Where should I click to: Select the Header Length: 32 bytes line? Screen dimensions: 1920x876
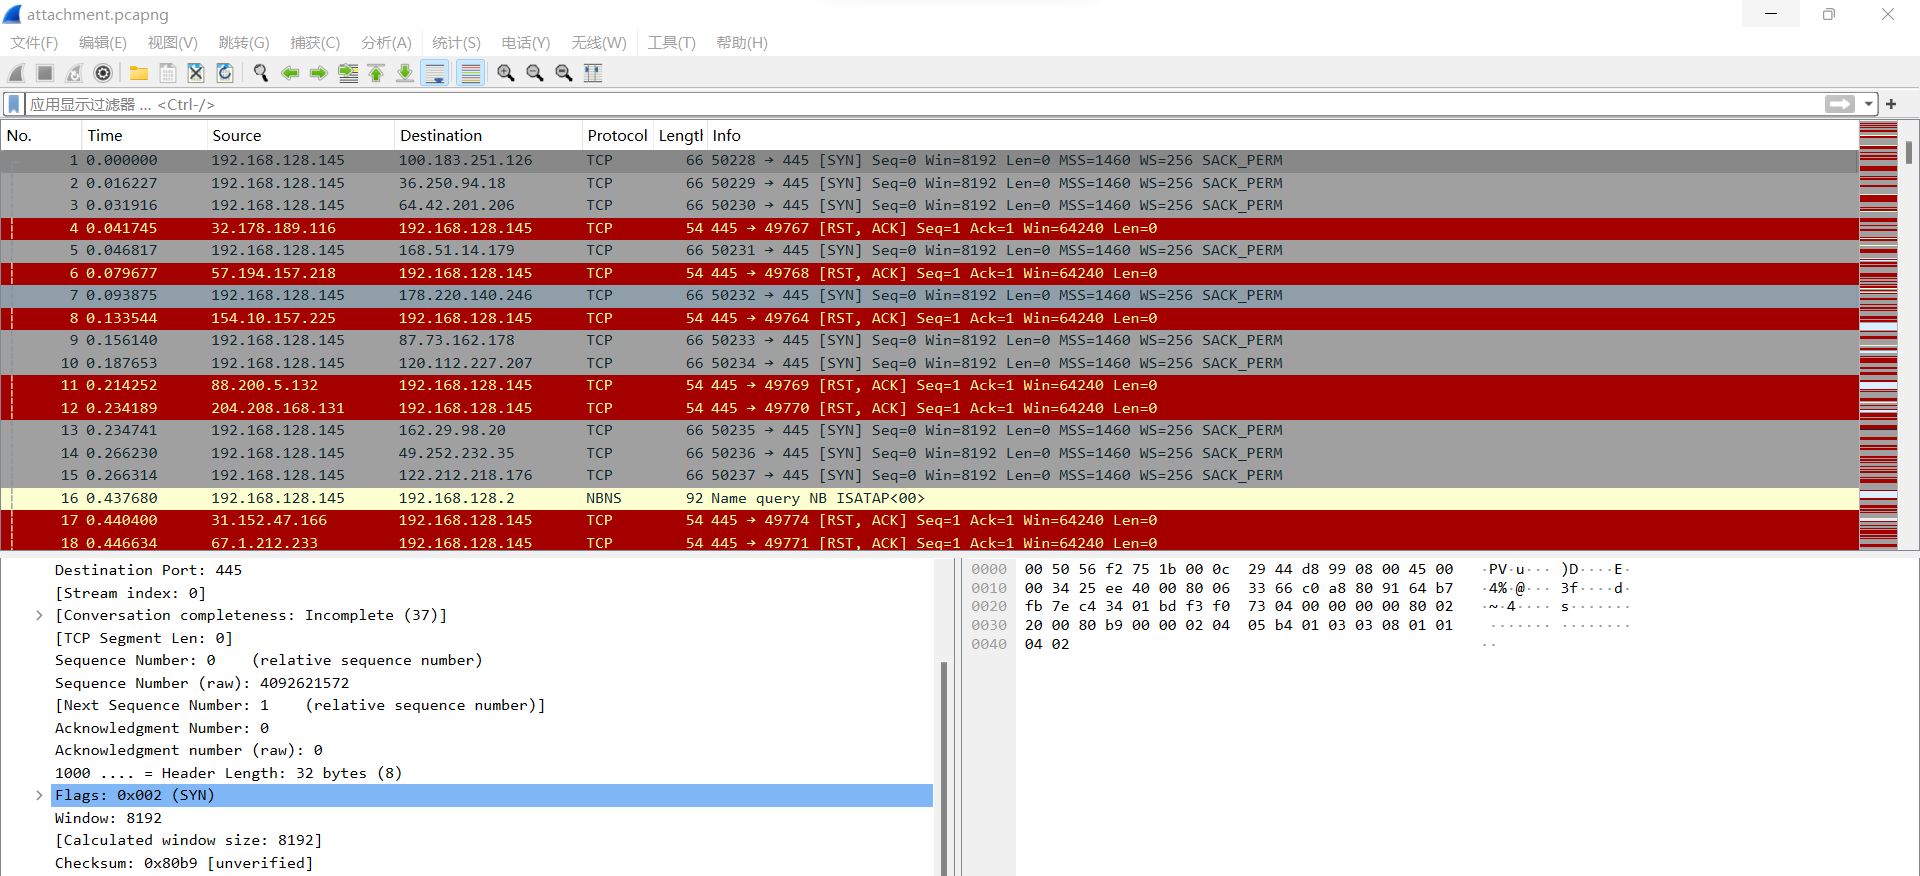pyautogui.click(x=228, y=773)
